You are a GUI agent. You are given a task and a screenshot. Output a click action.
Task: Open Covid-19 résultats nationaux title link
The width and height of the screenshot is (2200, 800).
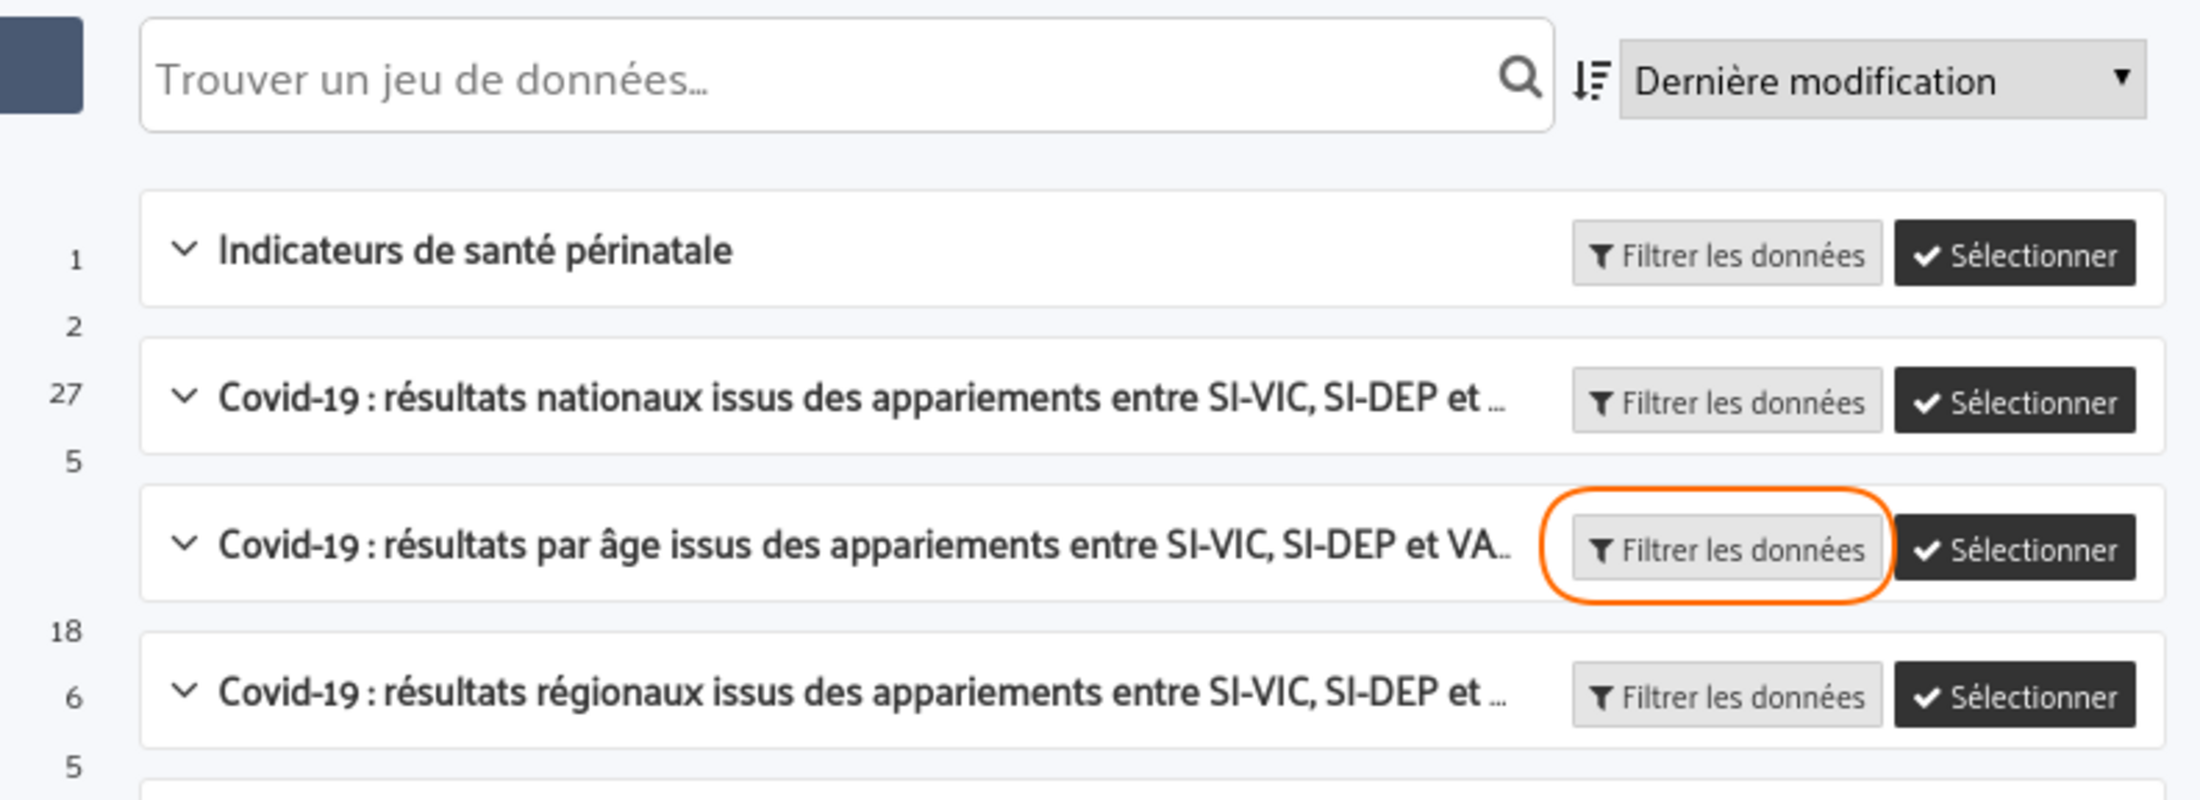pyautogui.click(x=860, y=398)
